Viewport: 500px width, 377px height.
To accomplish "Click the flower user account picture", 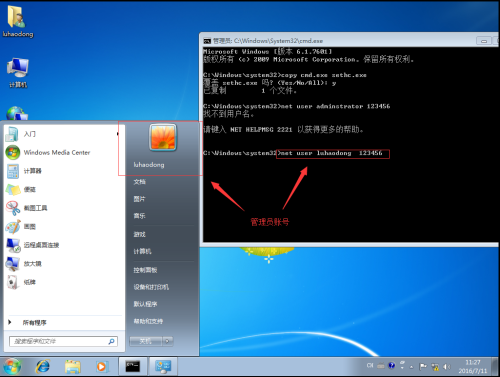I will pos(163,137).
